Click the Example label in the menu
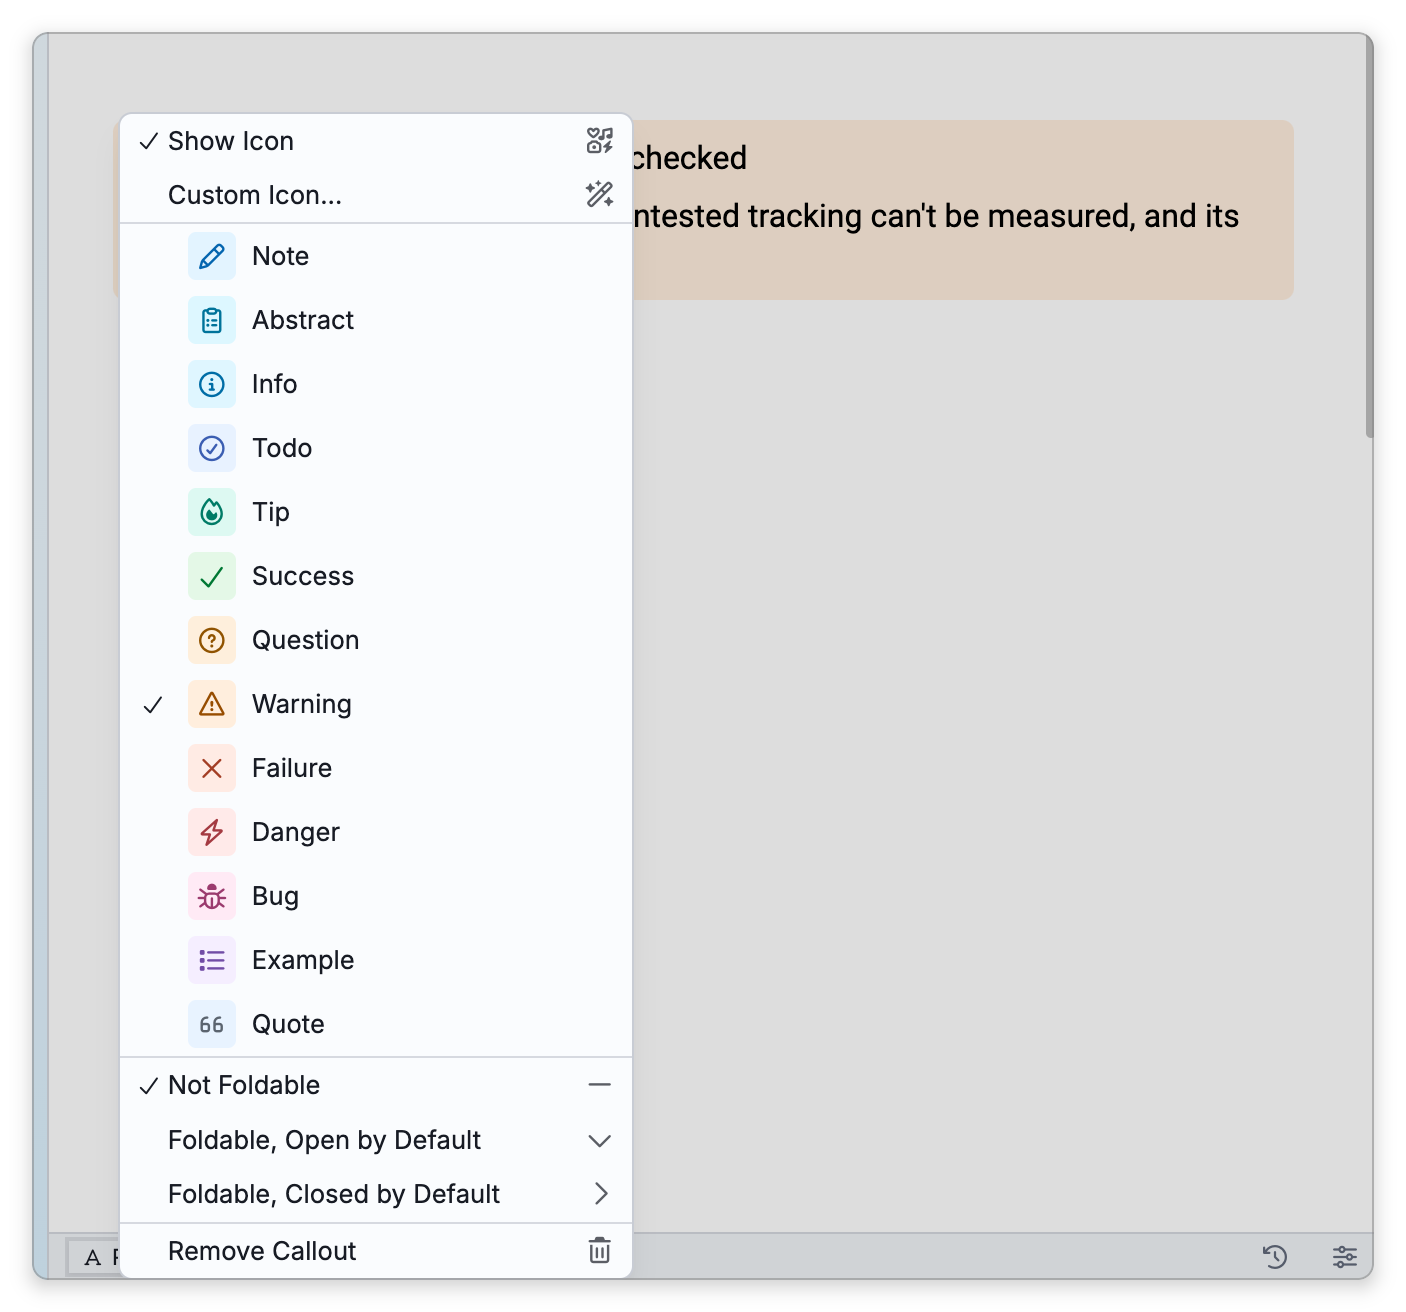 (303, 960)
